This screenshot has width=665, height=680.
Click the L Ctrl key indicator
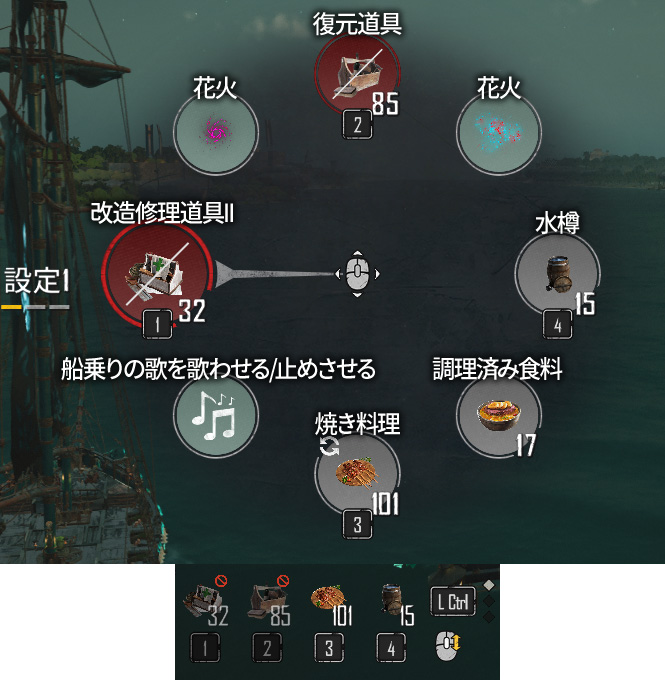click(x=453, y=602)
